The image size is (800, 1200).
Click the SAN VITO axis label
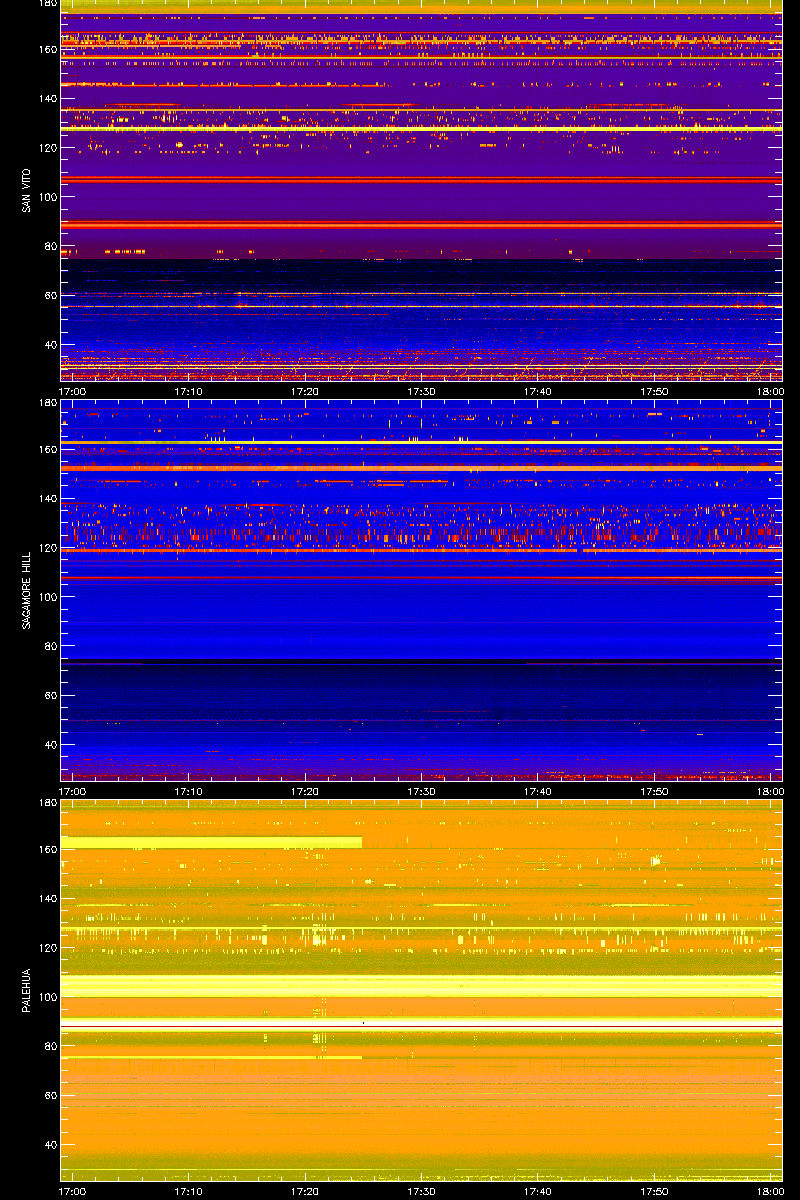25,190
